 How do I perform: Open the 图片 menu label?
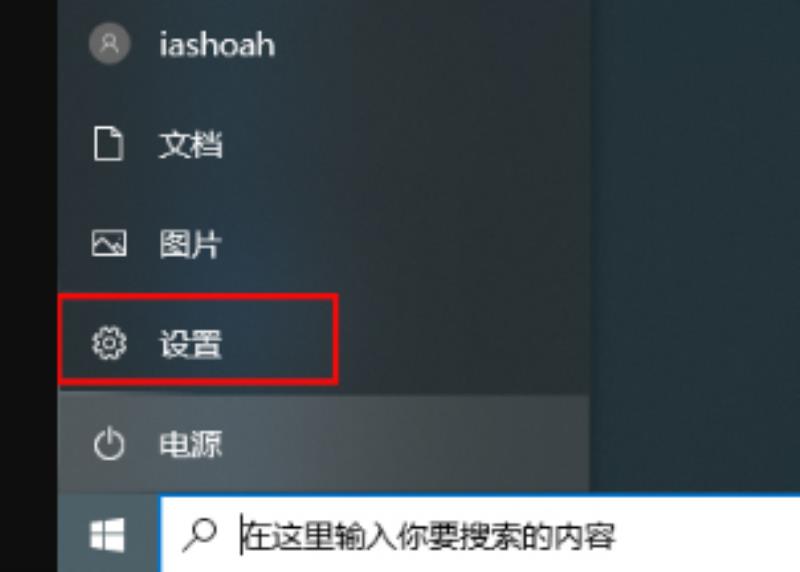[190, 244]
